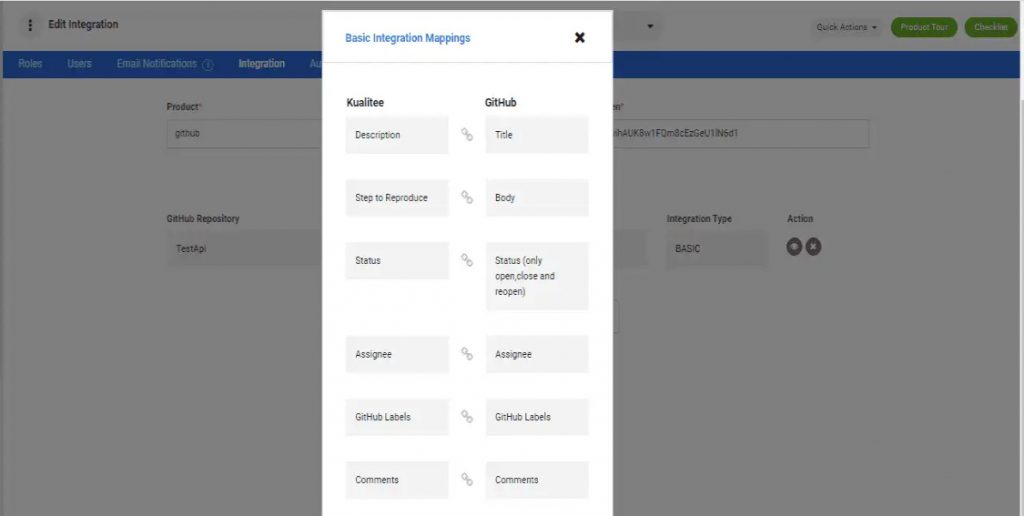1024x516 pixels.
Task: Click the Basic Integration Mappings title
Action: [x=408, y=38]
